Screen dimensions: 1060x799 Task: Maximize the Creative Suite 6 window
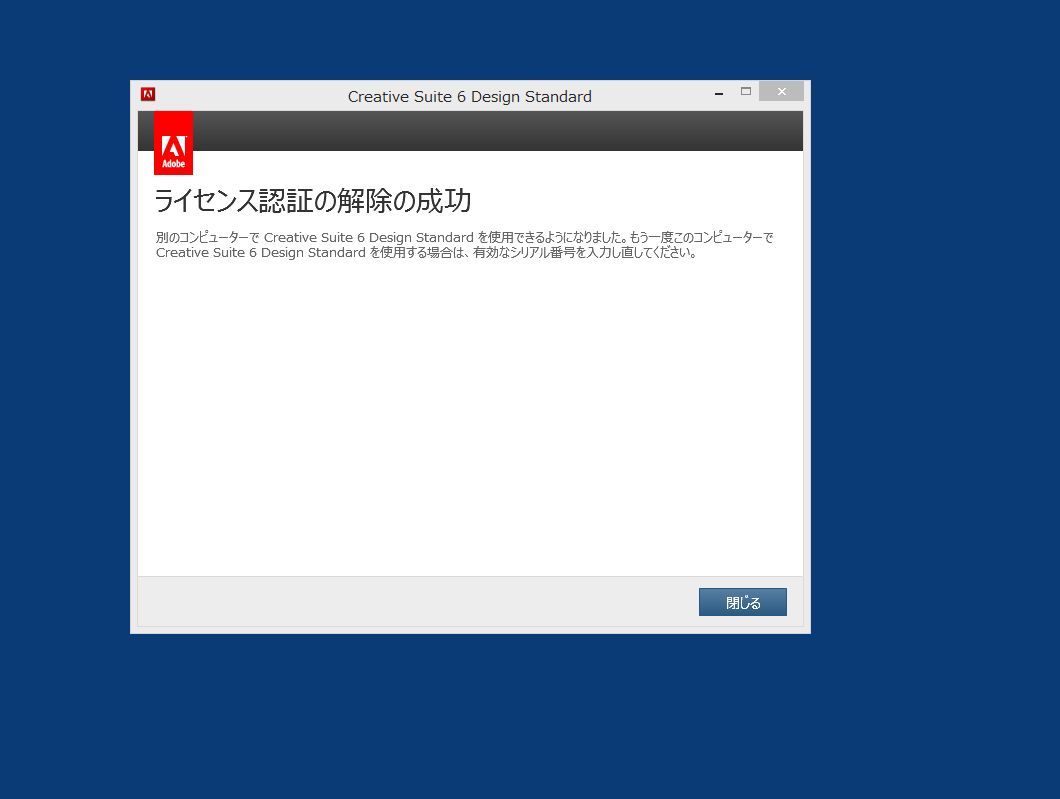click(x=746, y=91)
